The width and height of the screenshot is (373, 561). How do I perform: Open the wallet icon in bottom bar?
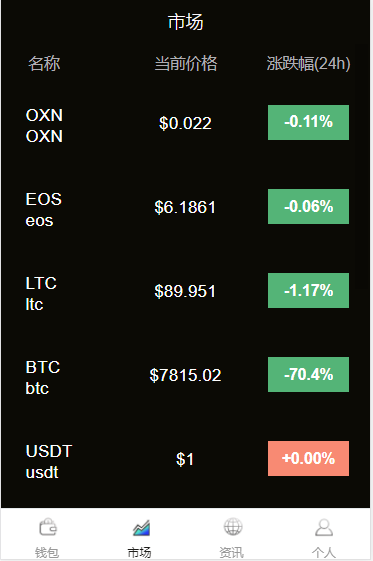48,527
